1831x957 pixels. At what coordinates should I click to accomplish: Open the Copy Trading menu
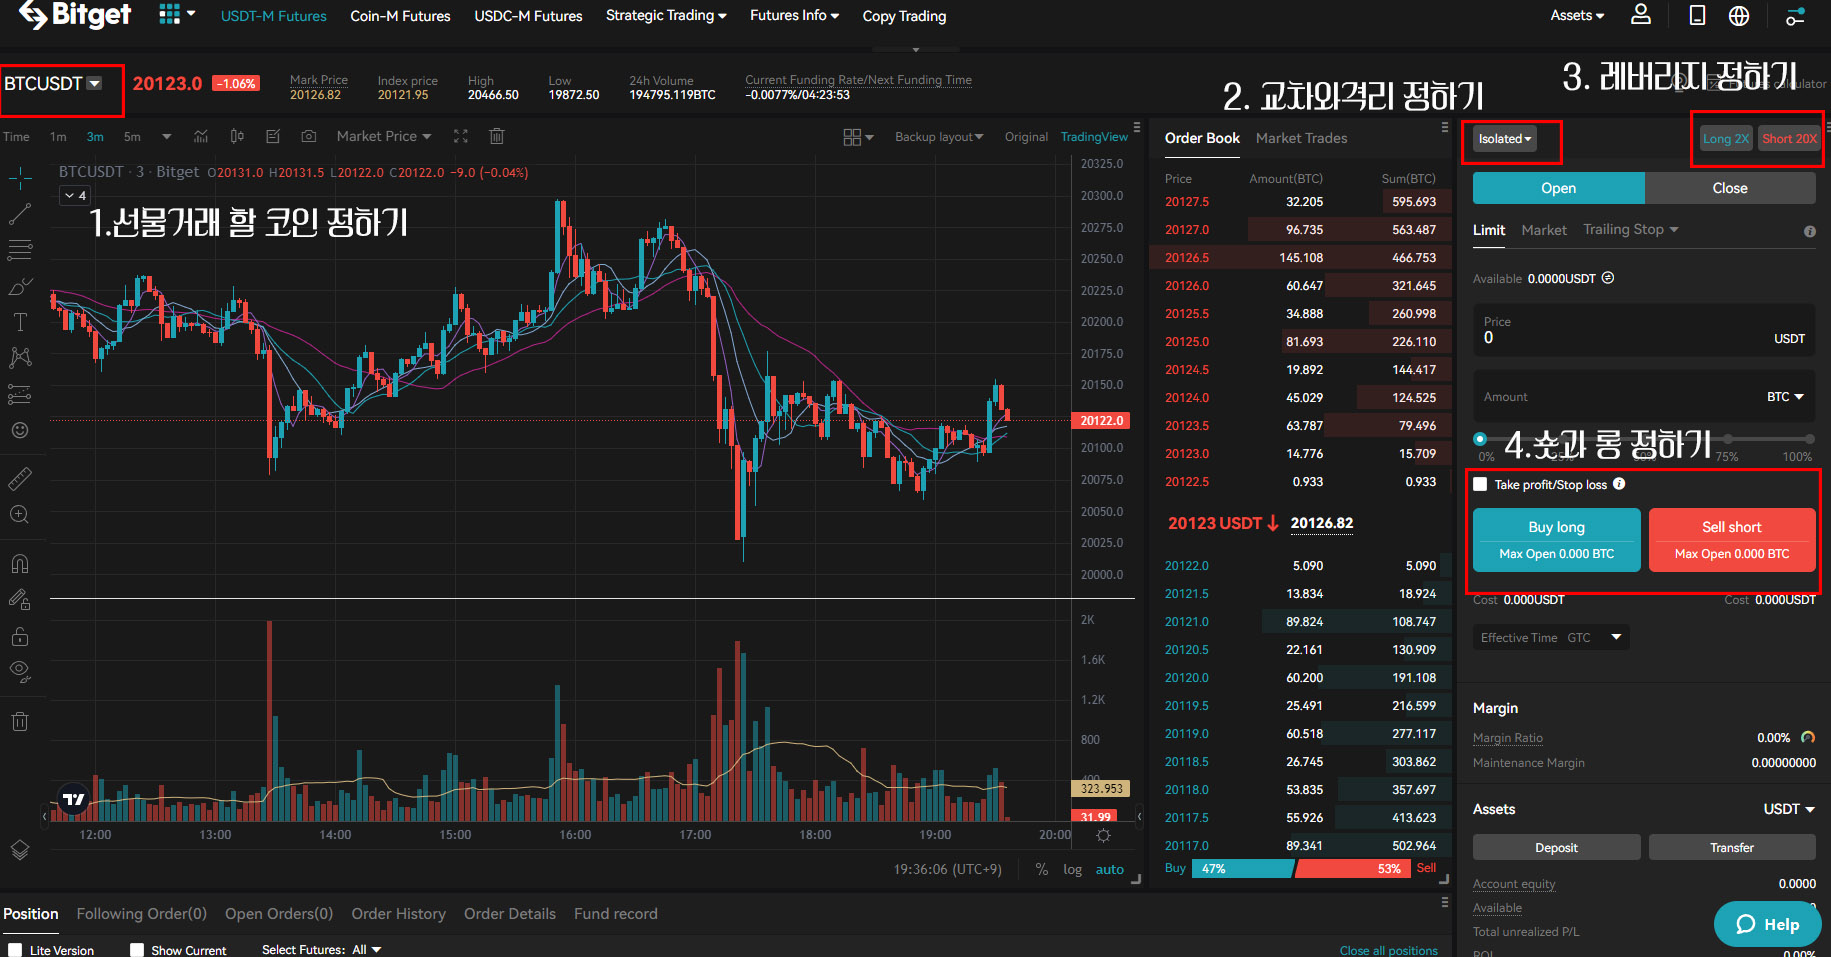pos(904,16)
